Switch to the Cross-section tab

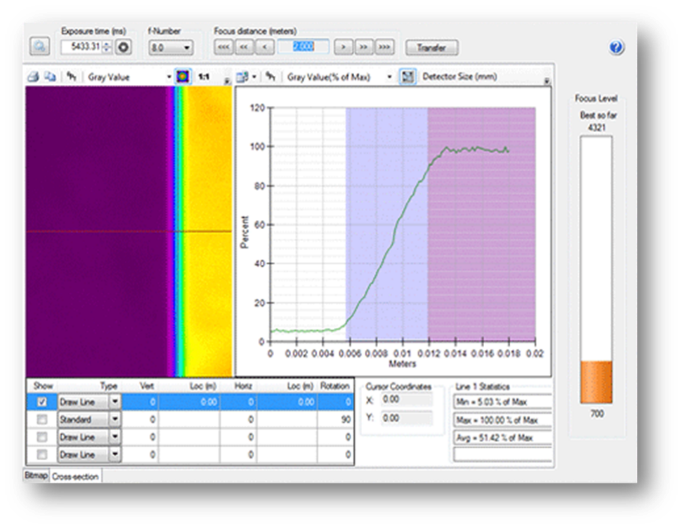click(76, 476)
